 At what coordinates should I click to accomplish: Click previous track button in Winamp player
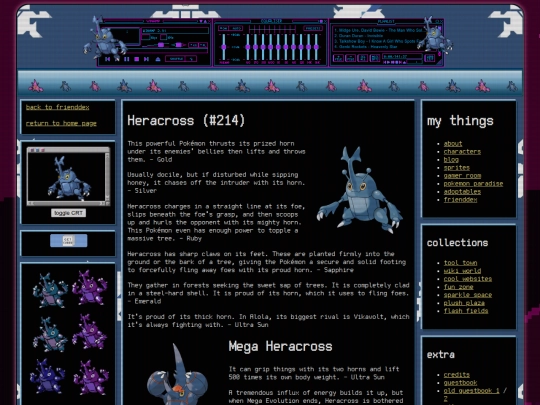(107, 59)
